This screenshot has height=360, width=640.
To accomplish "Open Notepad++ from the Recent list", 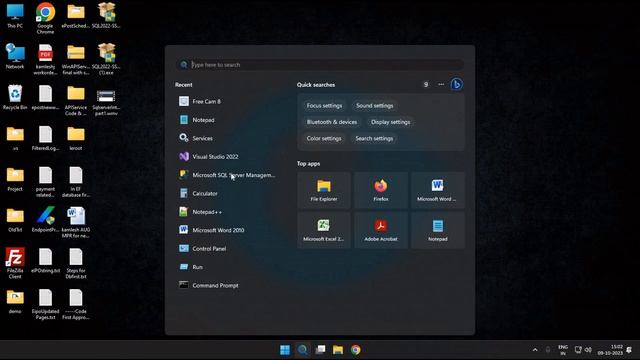I will click(227, 211).
